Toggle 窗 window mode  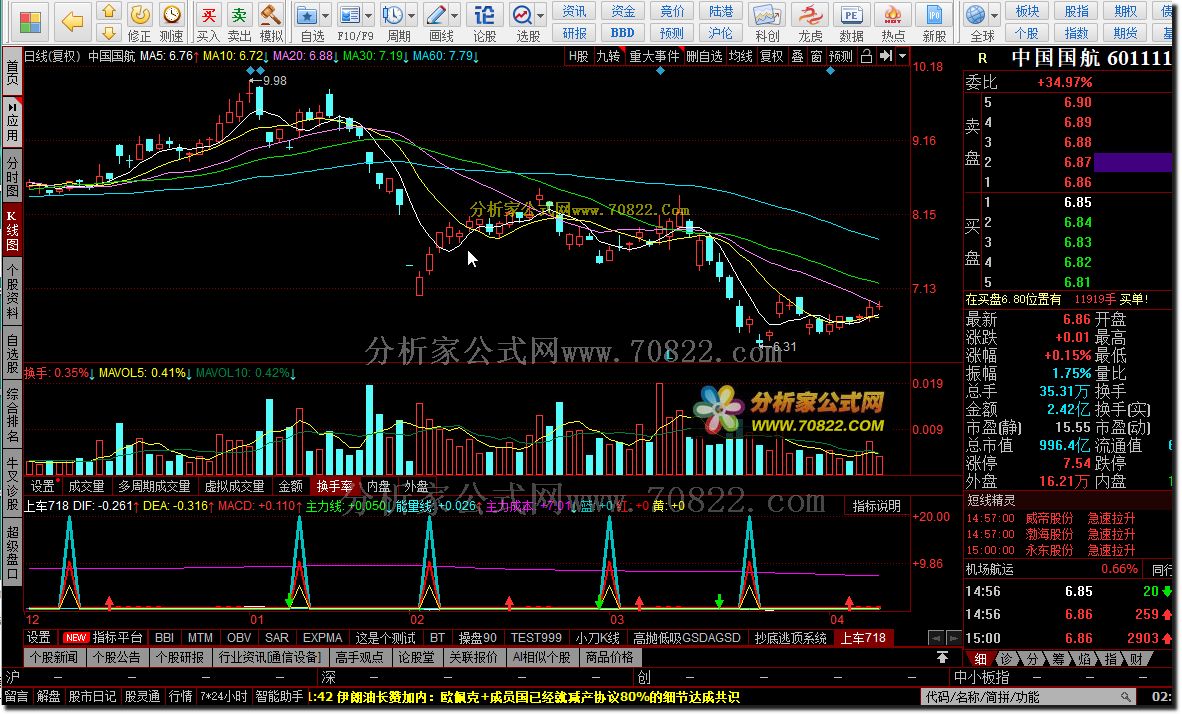(816, 56)
